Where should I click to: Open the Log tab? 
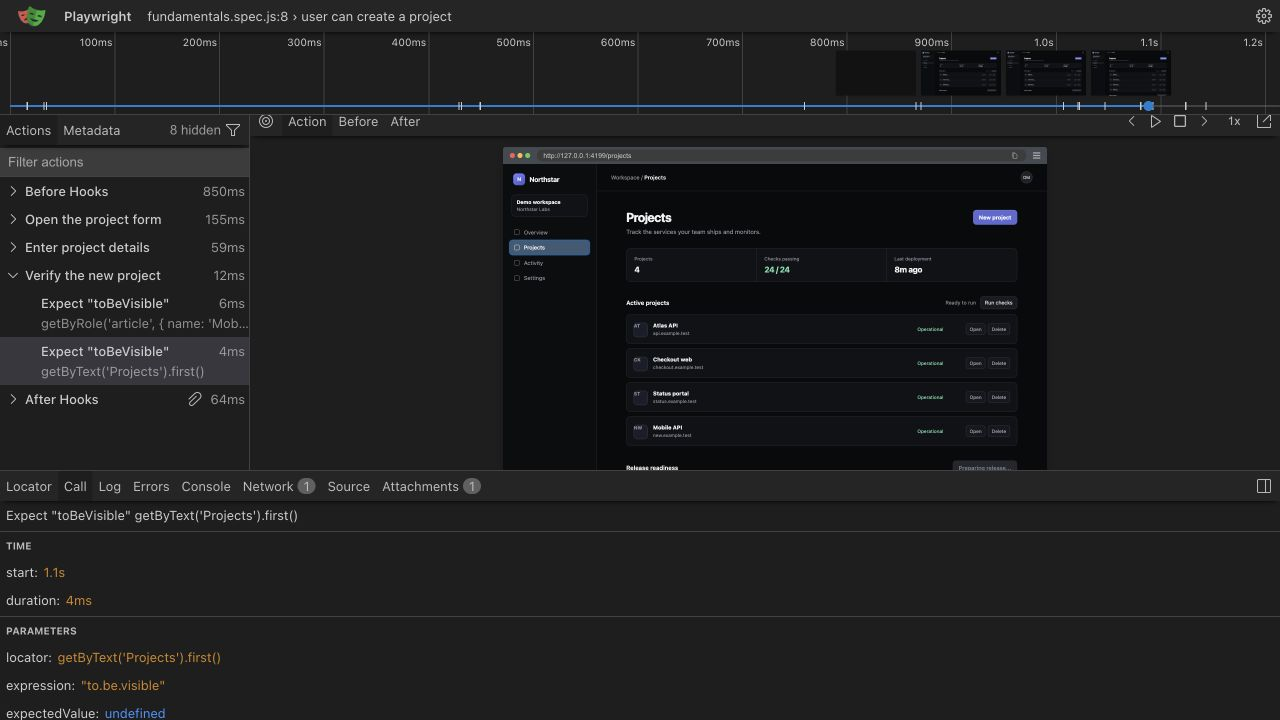[109, 486]
